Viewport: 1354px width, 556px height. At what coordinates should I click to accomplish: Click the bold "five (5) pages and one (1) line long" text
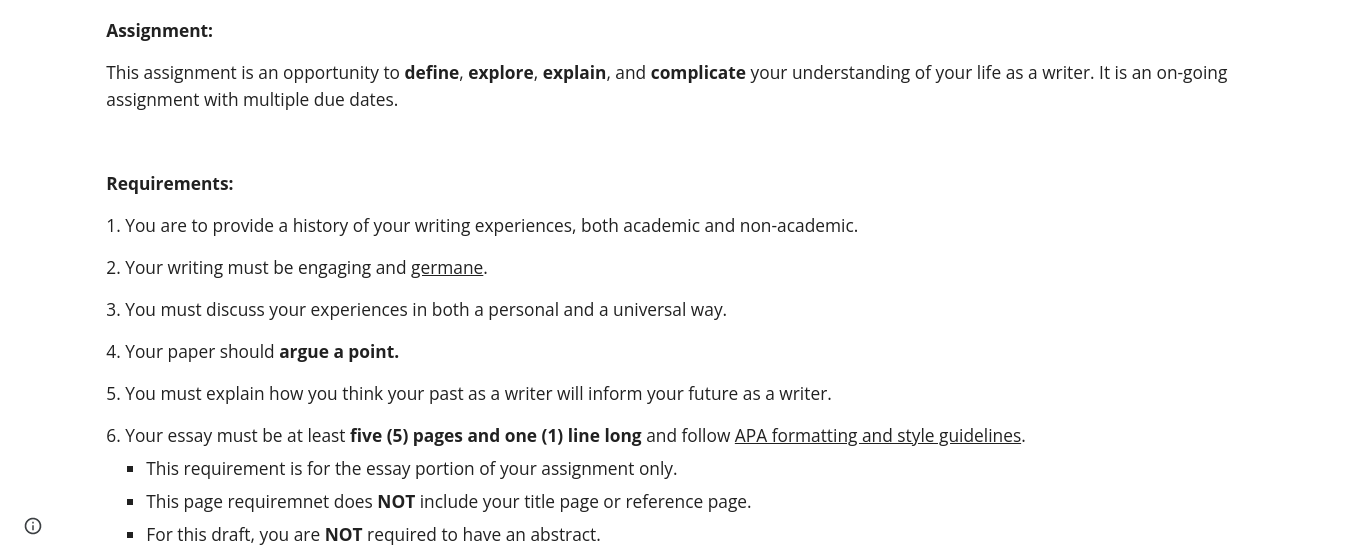click(x=496, y=436)
